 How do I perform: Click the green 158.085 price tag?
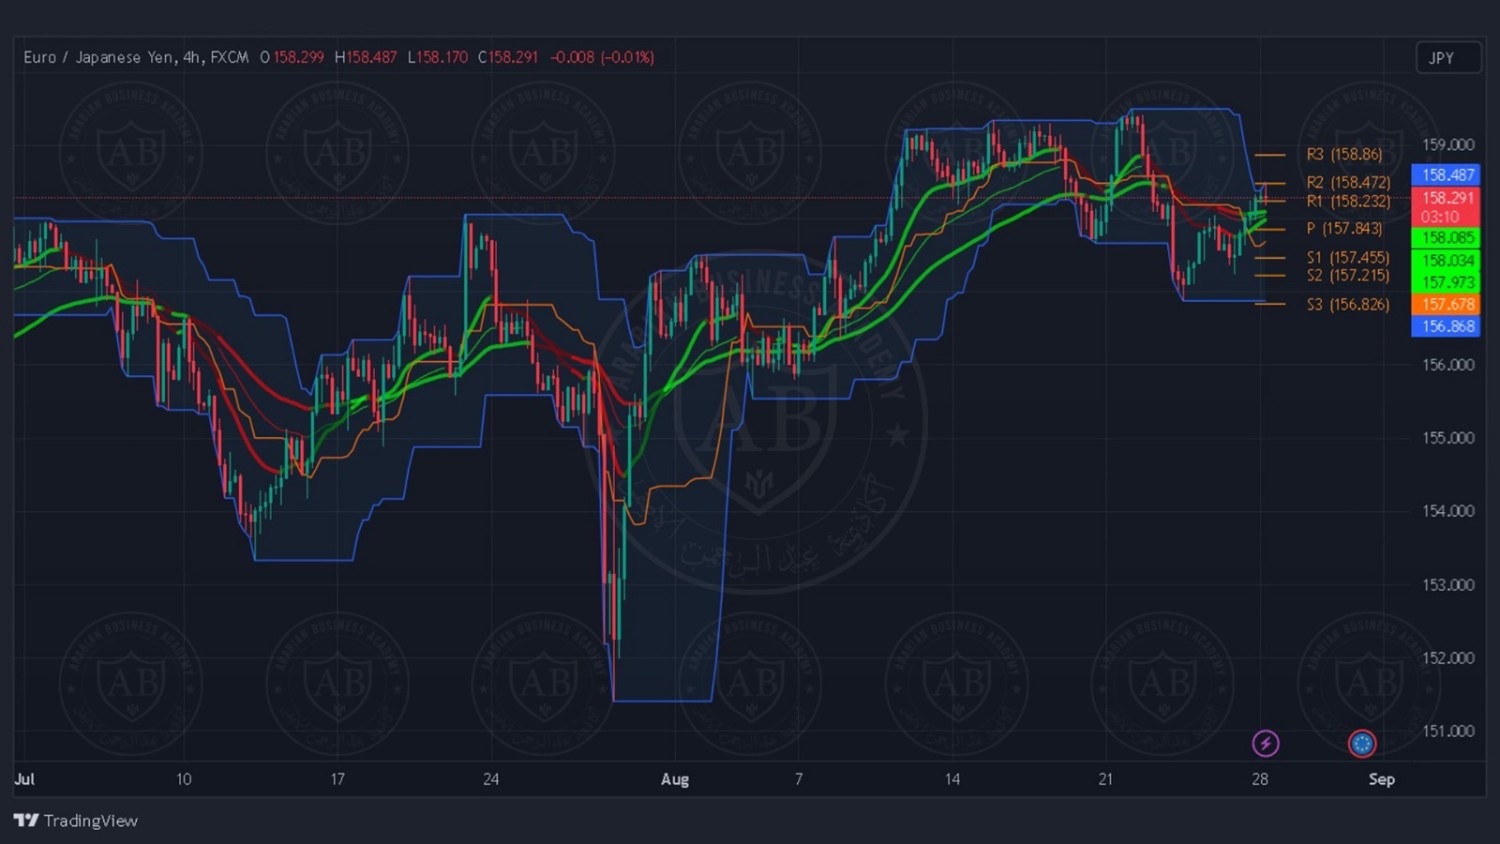(1446, 238)
